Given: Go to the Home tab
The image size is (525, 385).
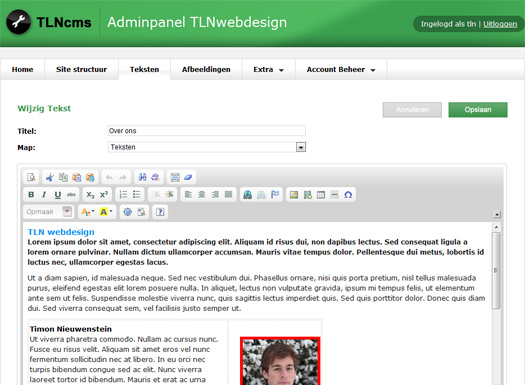Looking at the screenshot, I should (22, 70).
